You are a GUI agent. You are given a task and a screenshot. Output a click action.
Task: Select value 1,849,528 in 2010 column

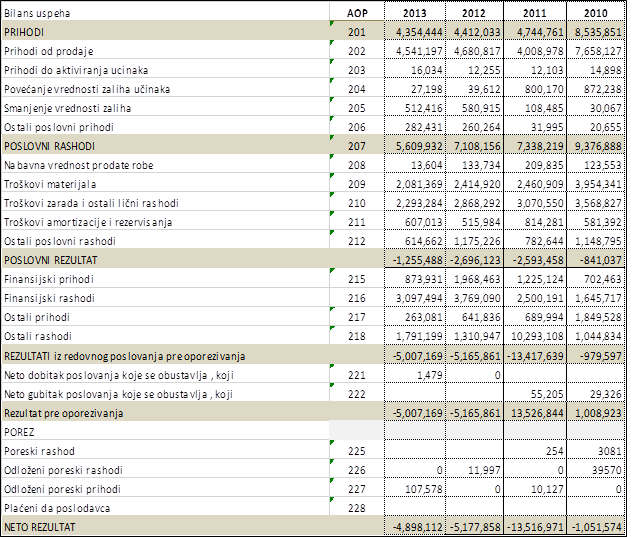click(598, 317)
